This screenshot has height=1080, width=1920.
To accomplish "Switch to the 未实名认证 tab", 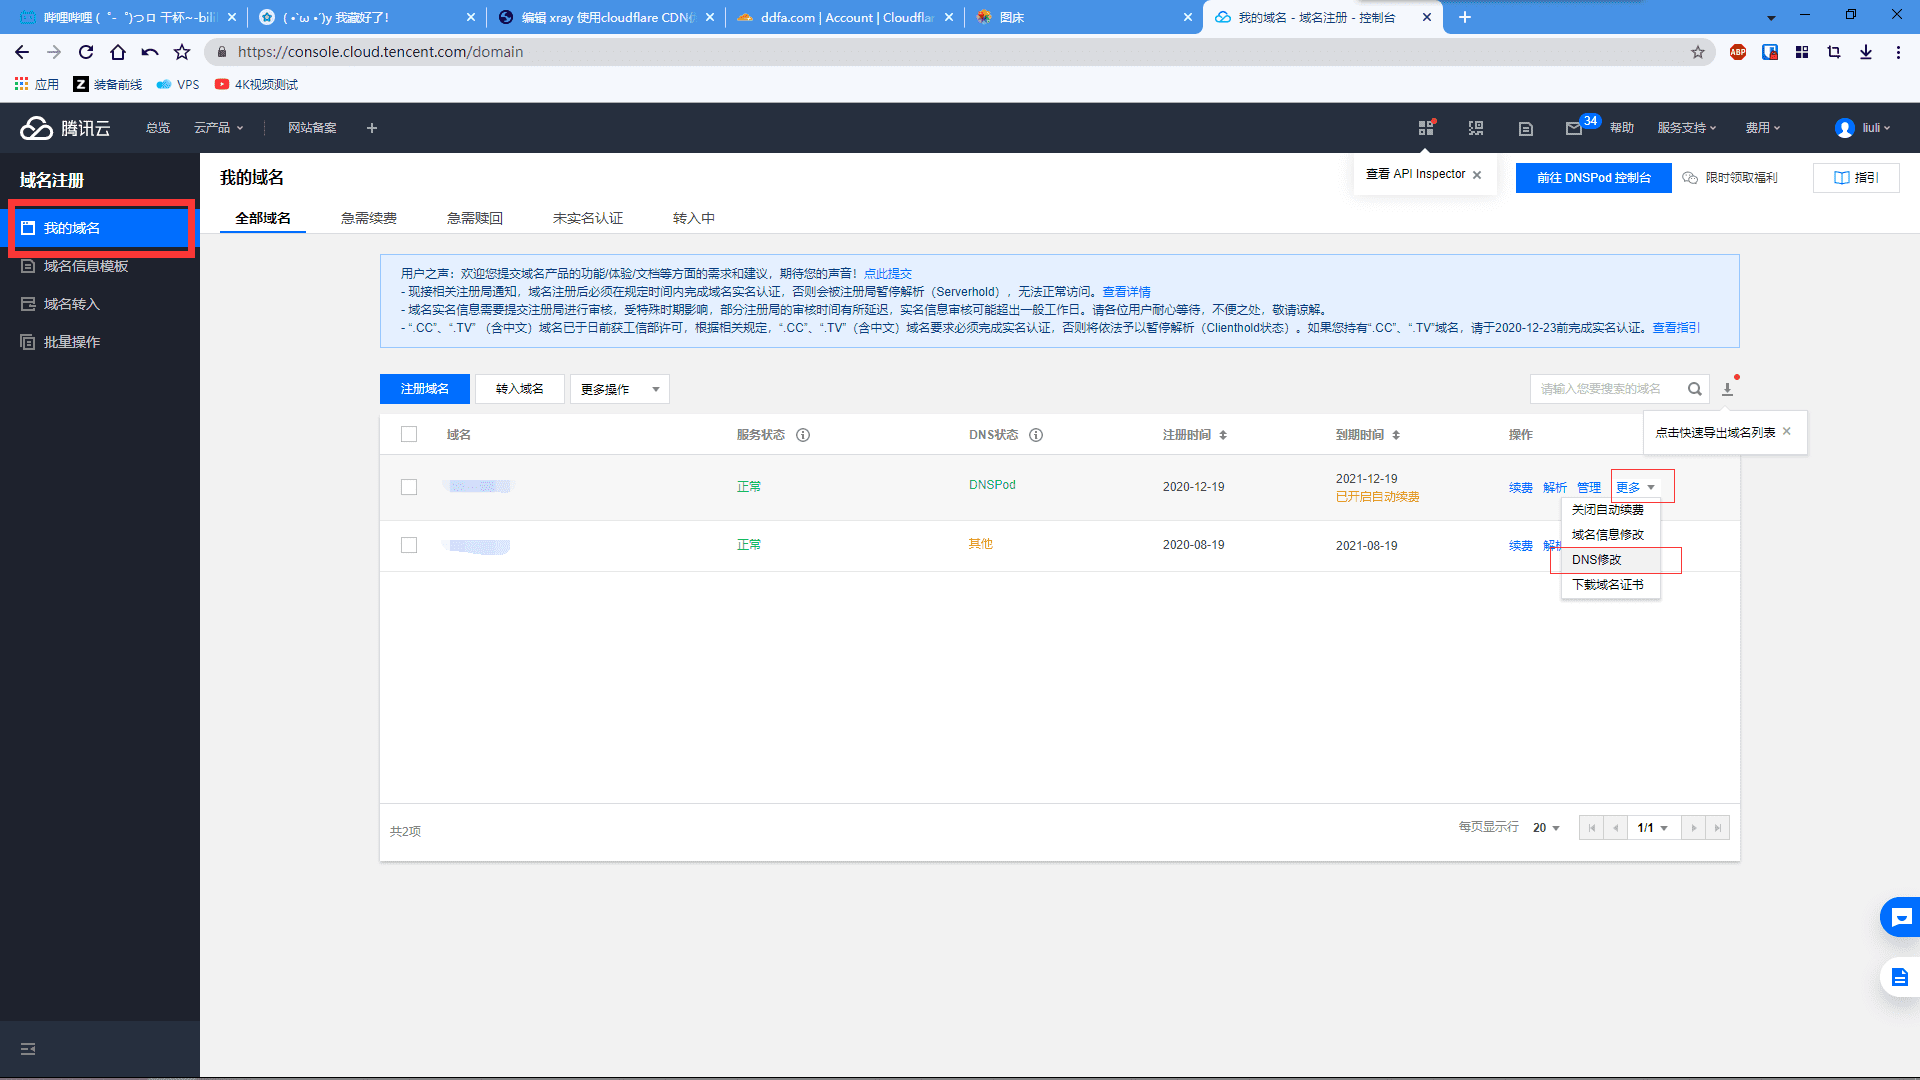I will [588, 217].
